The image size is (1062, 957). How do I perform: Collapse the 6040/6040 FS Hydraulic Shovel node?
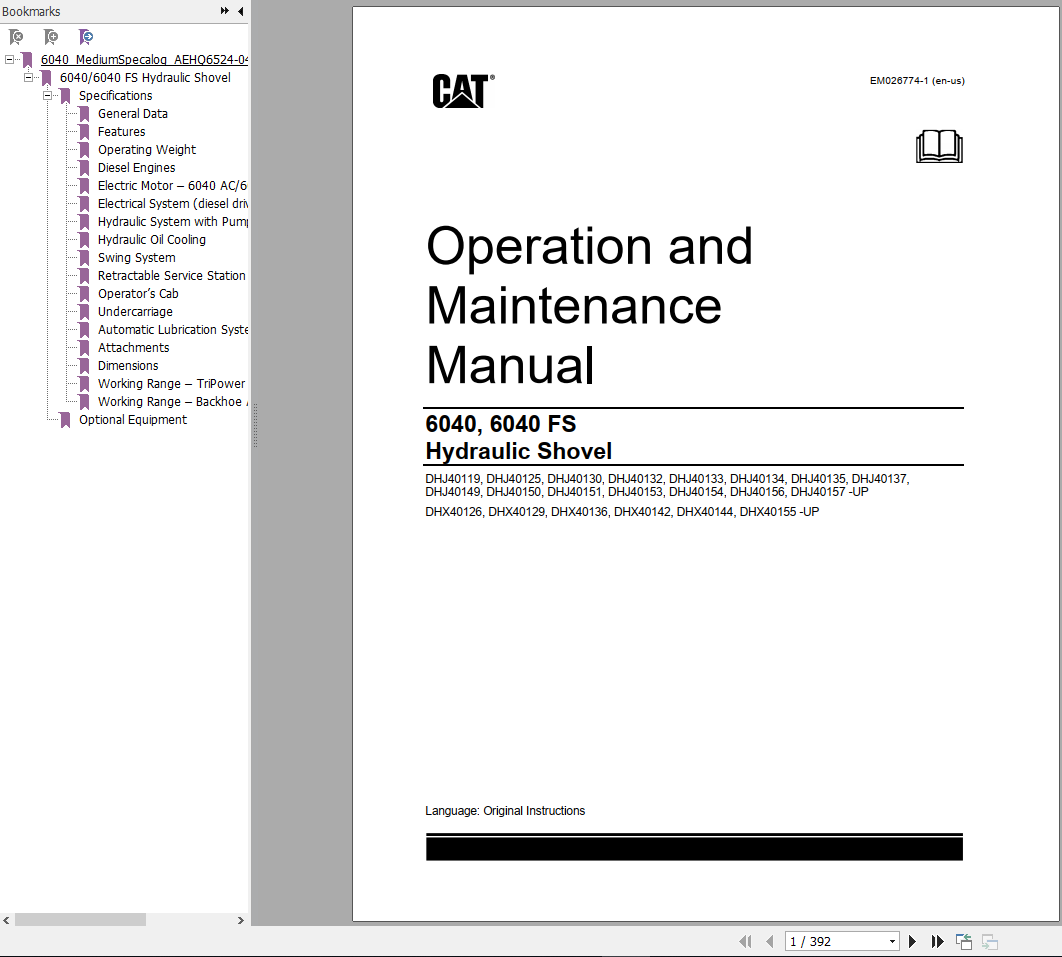point(28,78)
